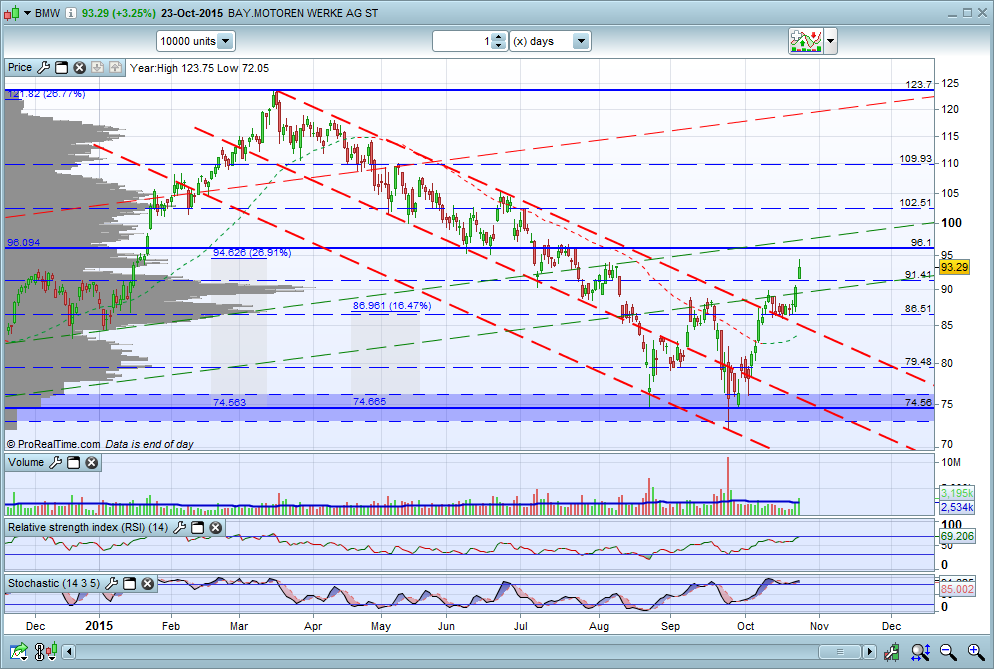Click the 91.41 level label

pos(919,275)
